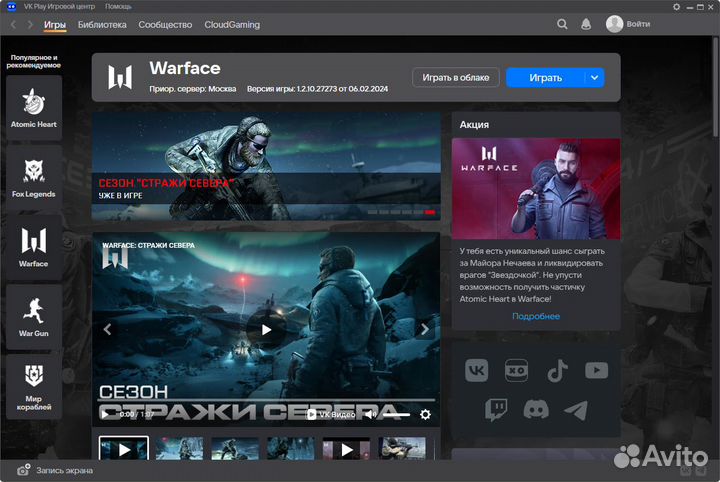The image size is (720, 482).
Task: Expand the dropdown arrow beside Играть
Action: pos(595,77)
